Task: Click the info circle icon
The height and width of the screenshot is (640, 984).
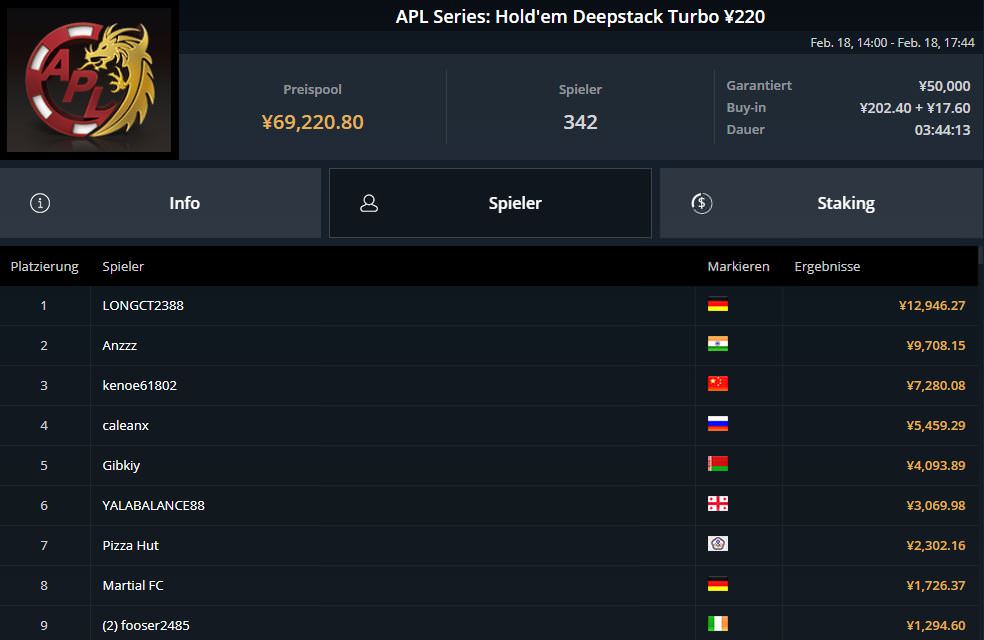Action: coord(40,203)
